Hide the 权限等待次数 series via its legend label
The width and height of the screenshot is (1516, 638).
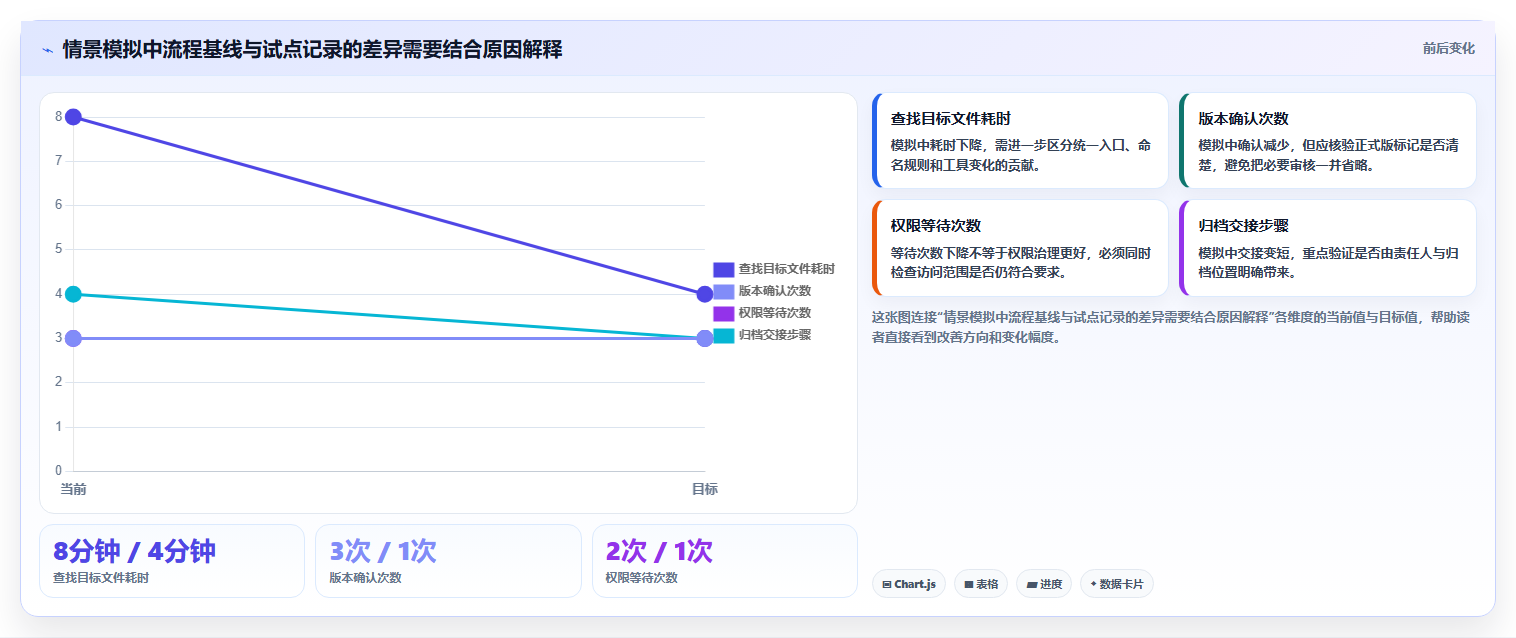point(775,313)
